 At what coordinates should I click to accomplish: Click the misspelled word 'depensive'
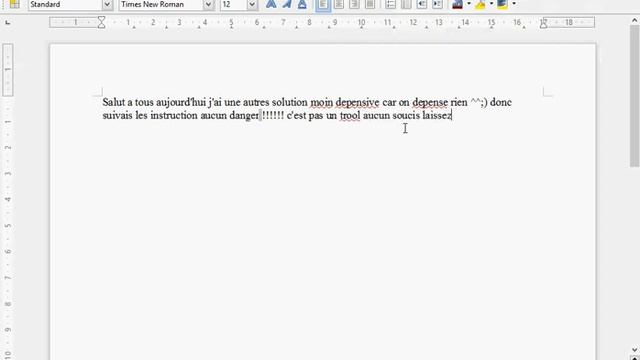[x=358, y=102]
